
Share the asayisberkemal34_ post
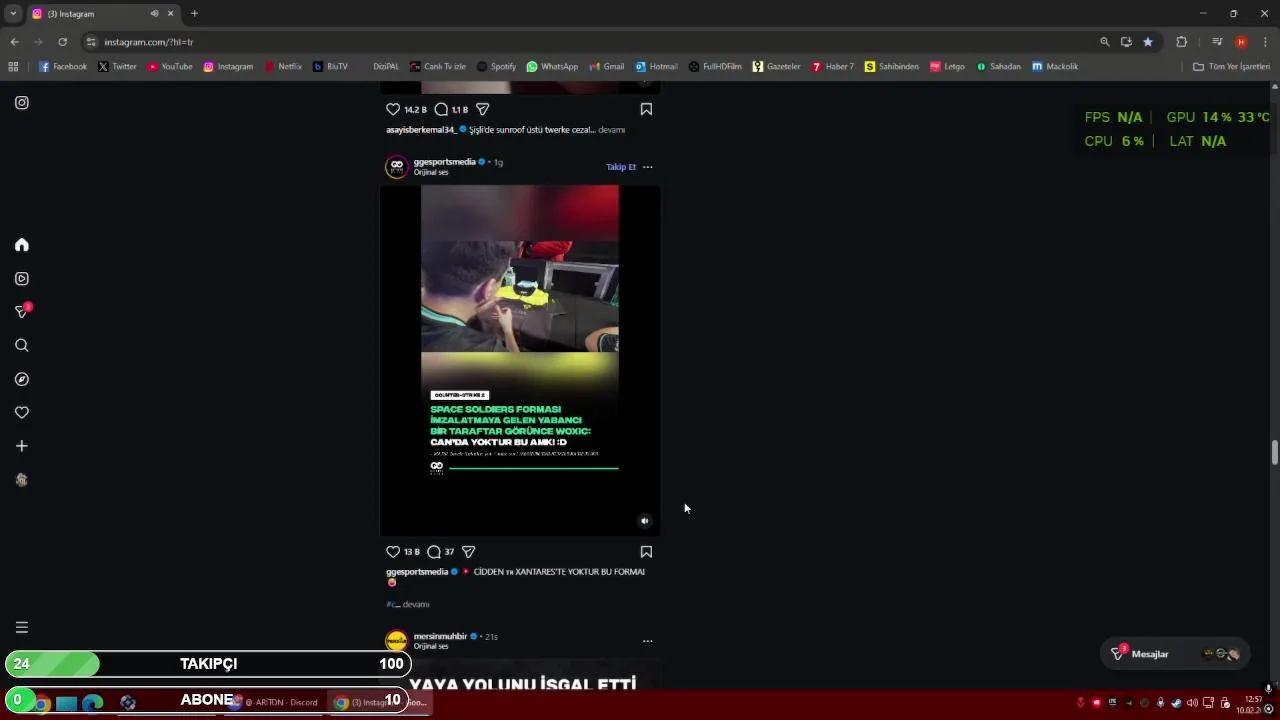[x=483, y=109]
